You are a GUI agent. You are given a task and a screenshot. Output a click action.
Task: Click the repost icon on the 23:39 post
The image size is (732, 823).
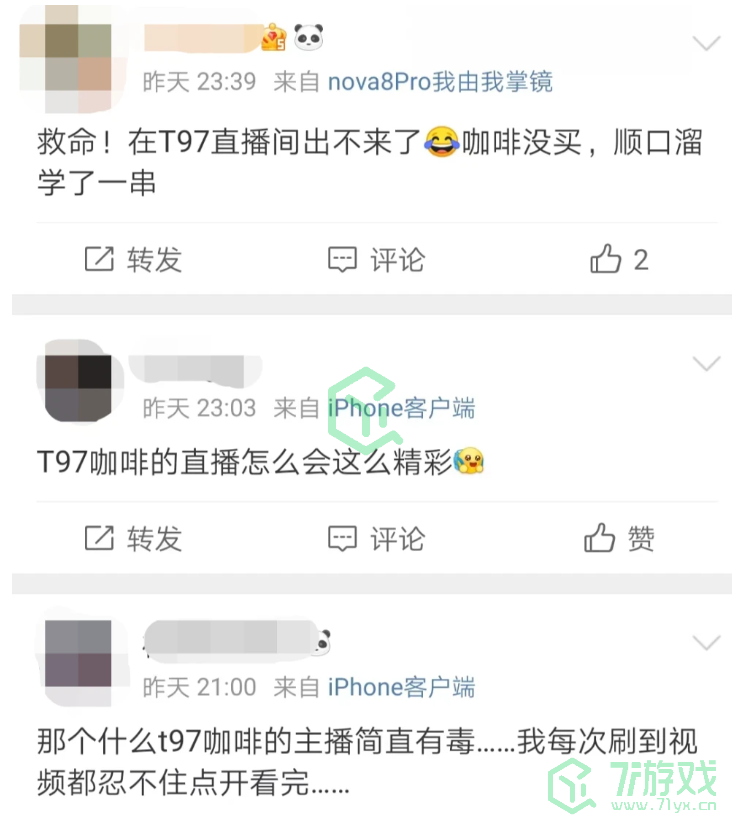pos(99,259)
